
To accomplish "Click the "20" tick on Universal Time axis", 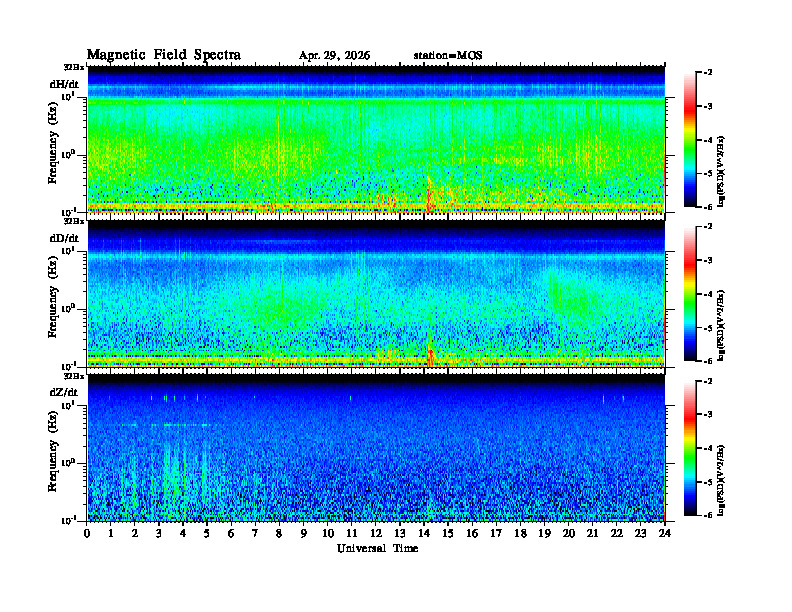I will point(568,534).
